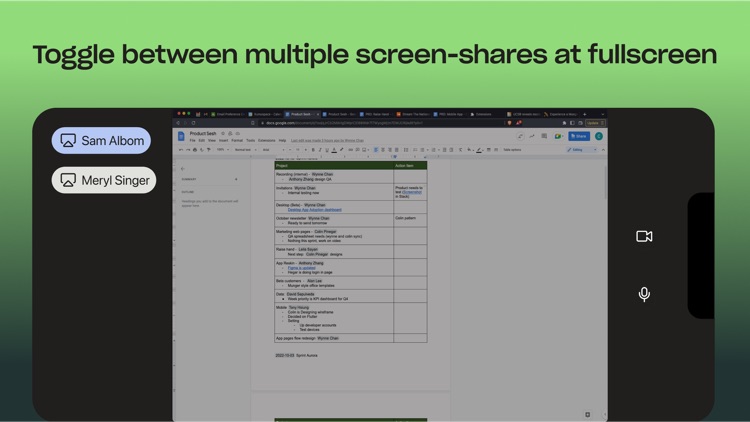Collapse the Docs toolbar with the chevron
Screen dimensions: 750x422
pos(603,150)
